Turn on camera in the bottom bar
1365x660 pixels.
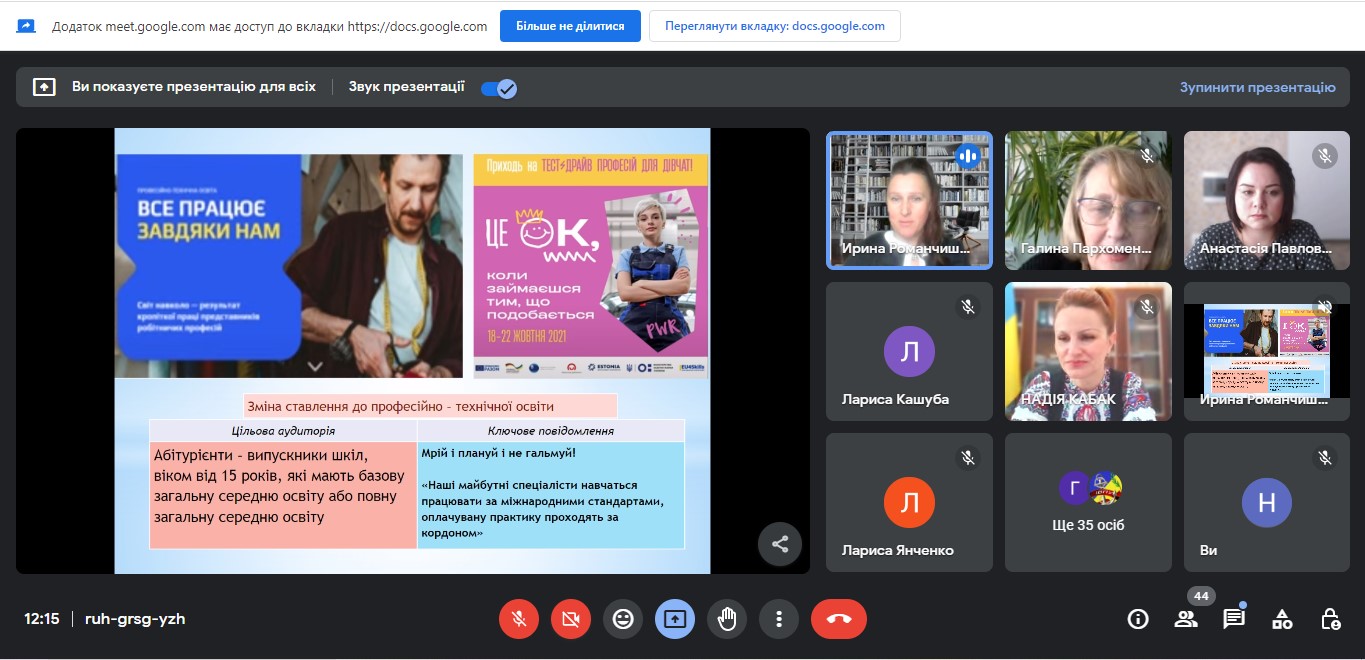coord(571,619)
